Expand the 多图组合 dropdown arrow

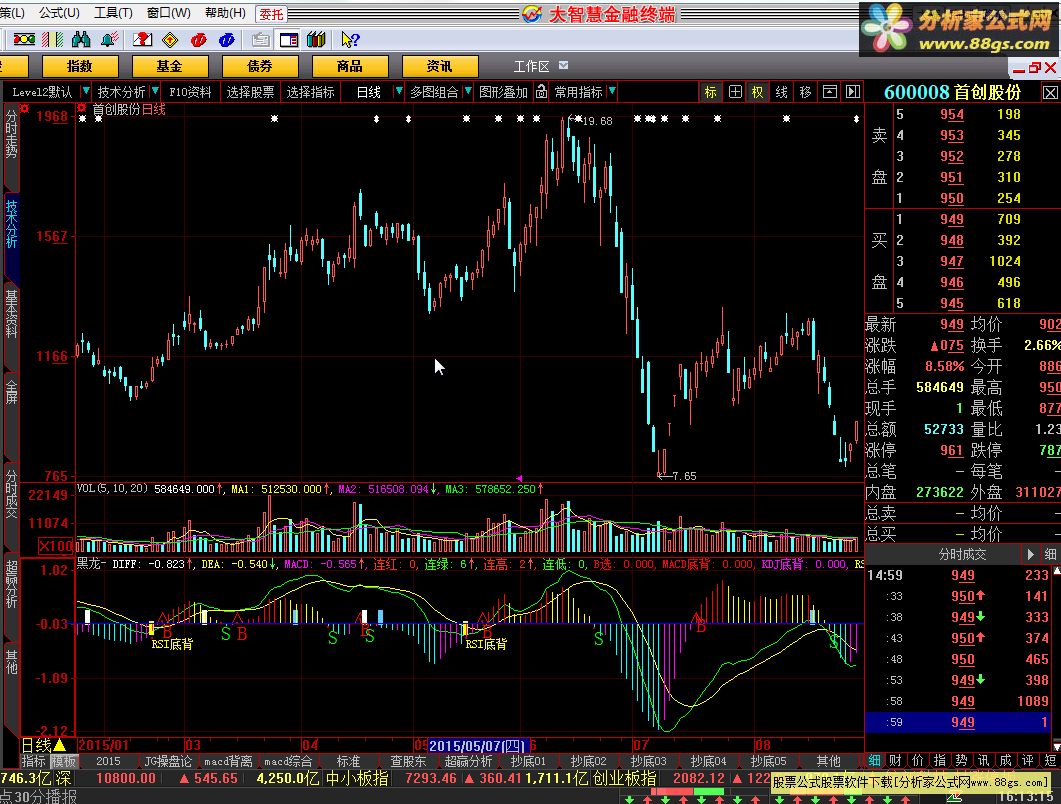(x=468, y=91)
